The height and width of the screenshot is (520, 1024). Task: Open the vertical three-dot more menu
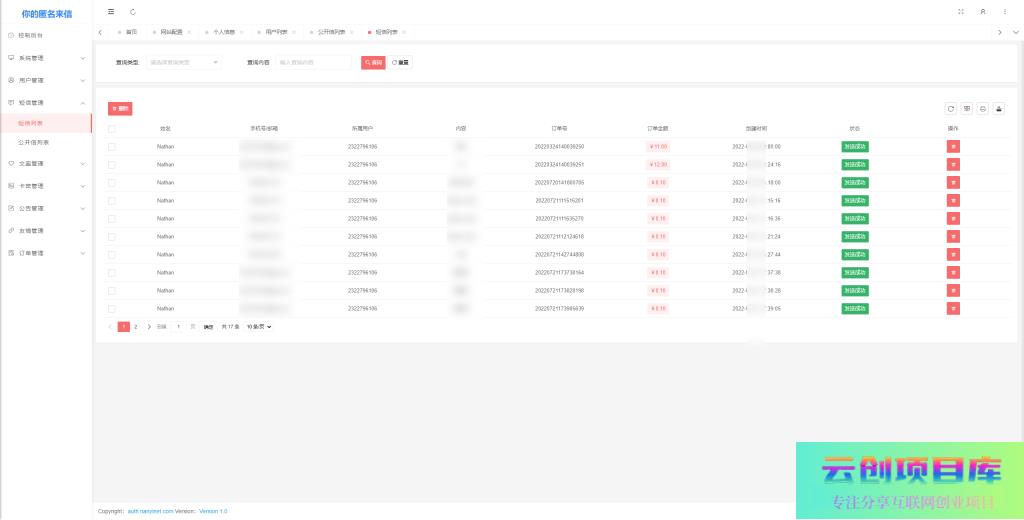(x=1005, y=12)
